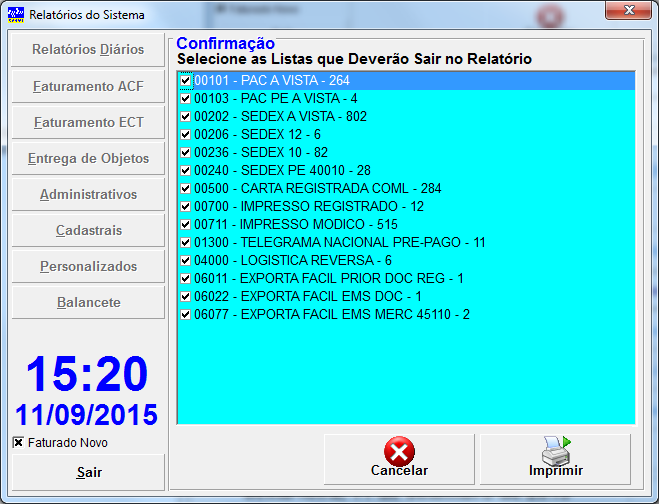Click the app icon in title bar
This screenshot has width=659, height=504.
coord(16,14)
